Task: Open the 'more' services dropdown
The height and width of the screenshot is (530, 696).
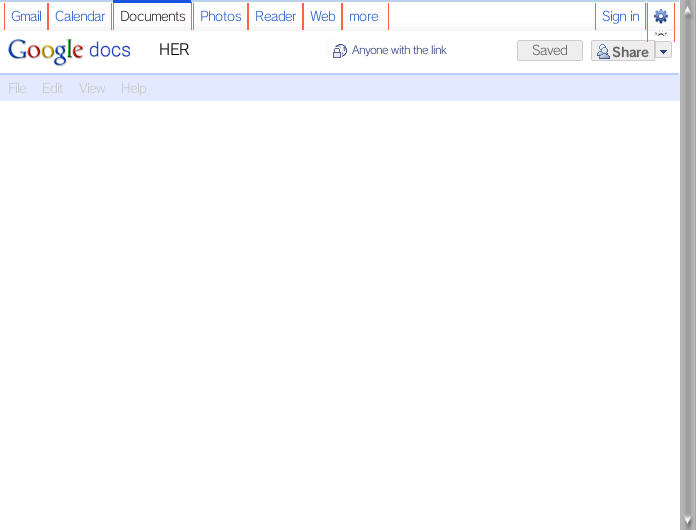Action: click(363, 16)
